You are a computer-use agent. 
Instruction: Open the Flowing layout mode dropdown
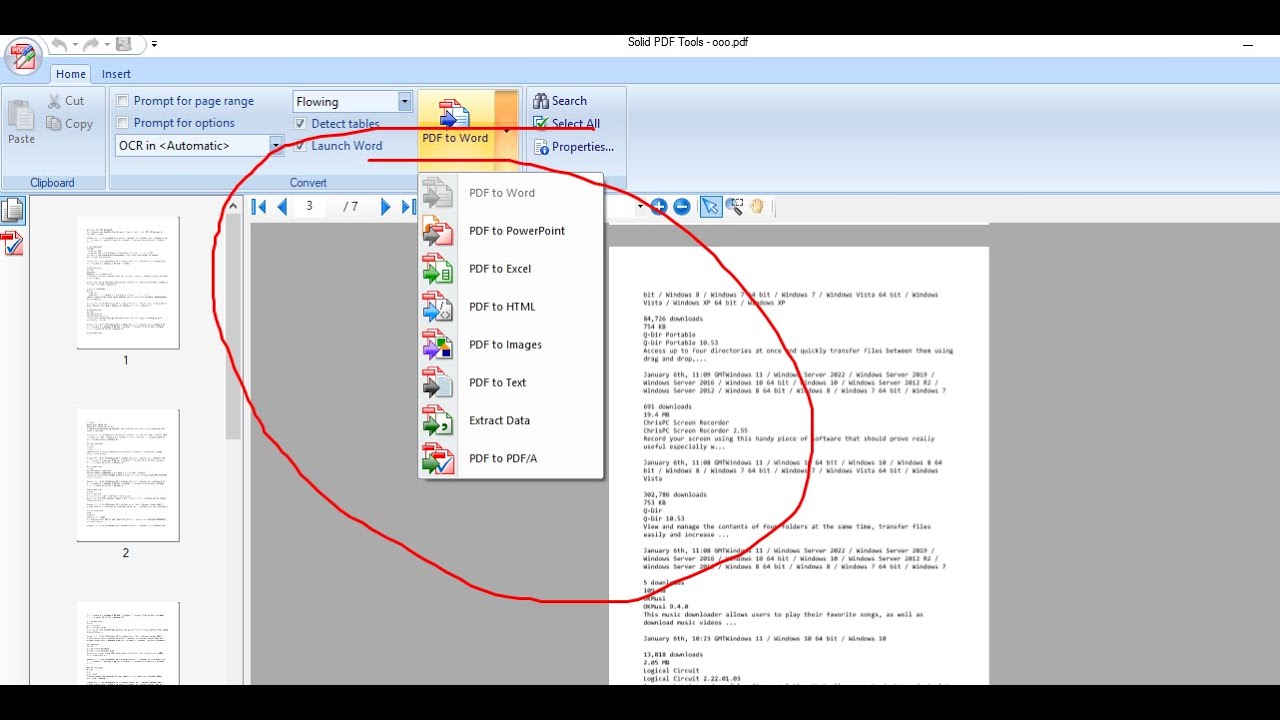pos(405,101)
